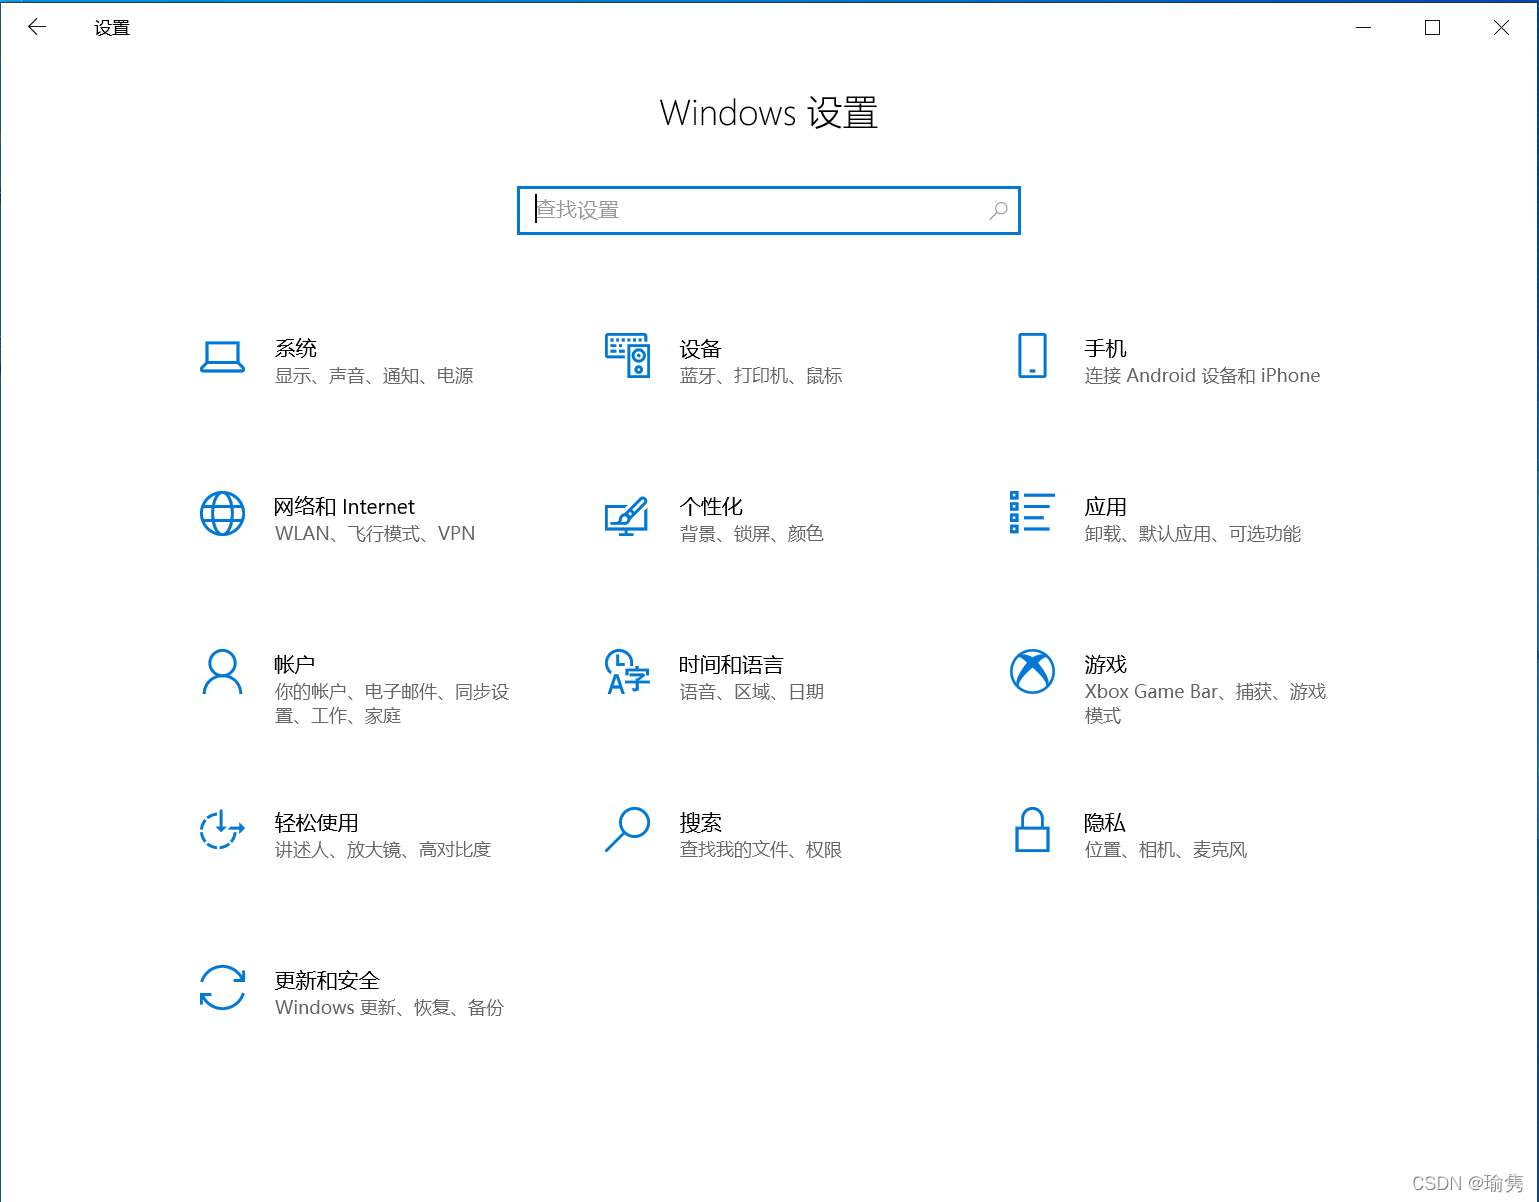This screenshot has height=1202, width=1539.
Task: Click the description 位置、相机、麦克风
Action: click(x=1166, y=850)
